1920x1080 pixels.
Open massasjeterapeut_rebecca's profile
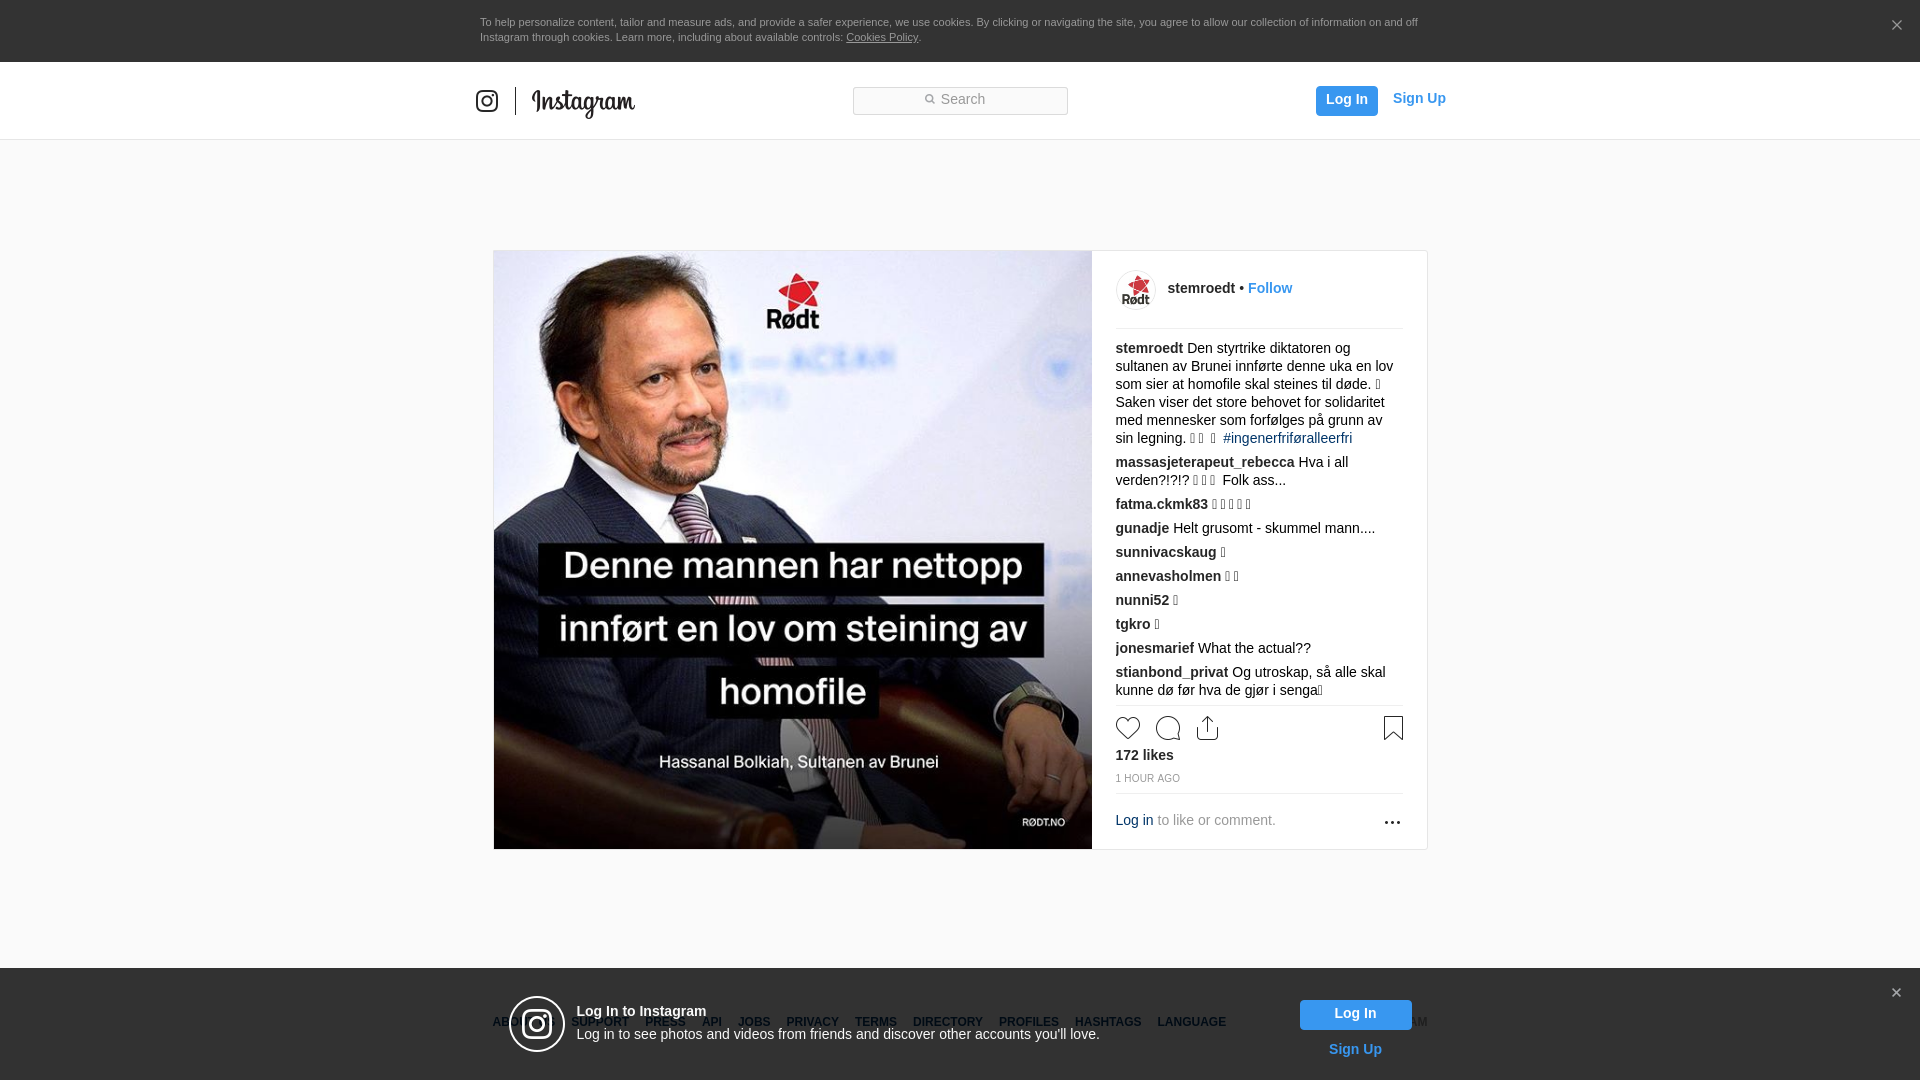click(1205, 462)
